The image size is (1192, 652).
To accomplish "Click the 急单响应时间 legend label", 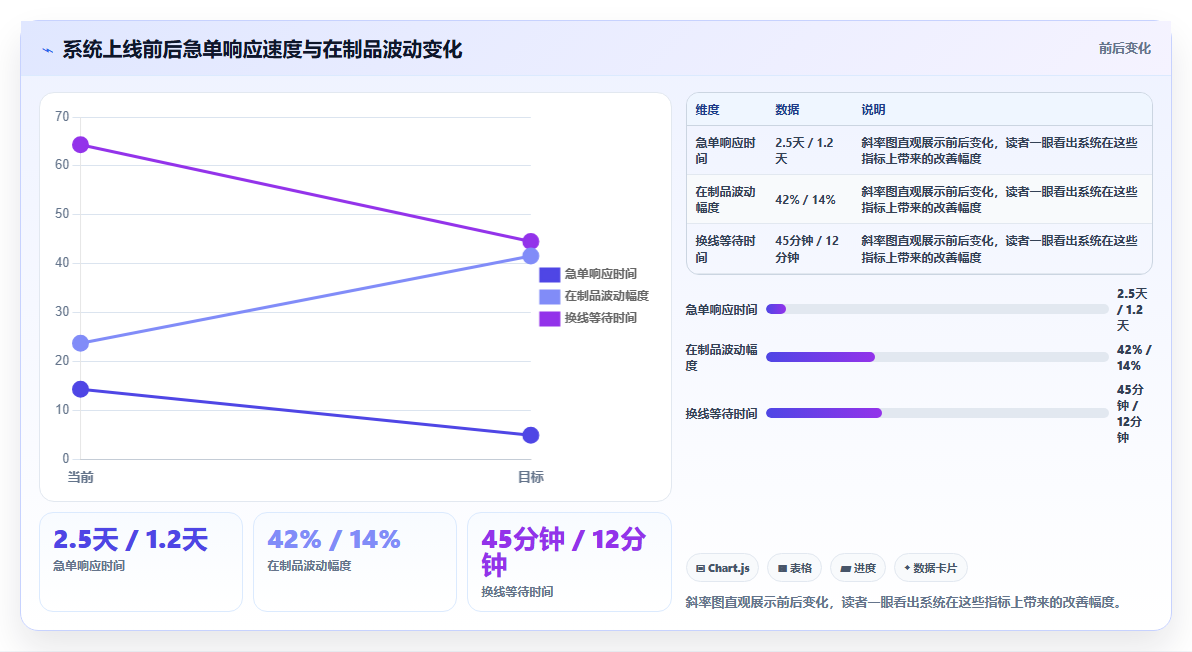I will coord(601,274).
